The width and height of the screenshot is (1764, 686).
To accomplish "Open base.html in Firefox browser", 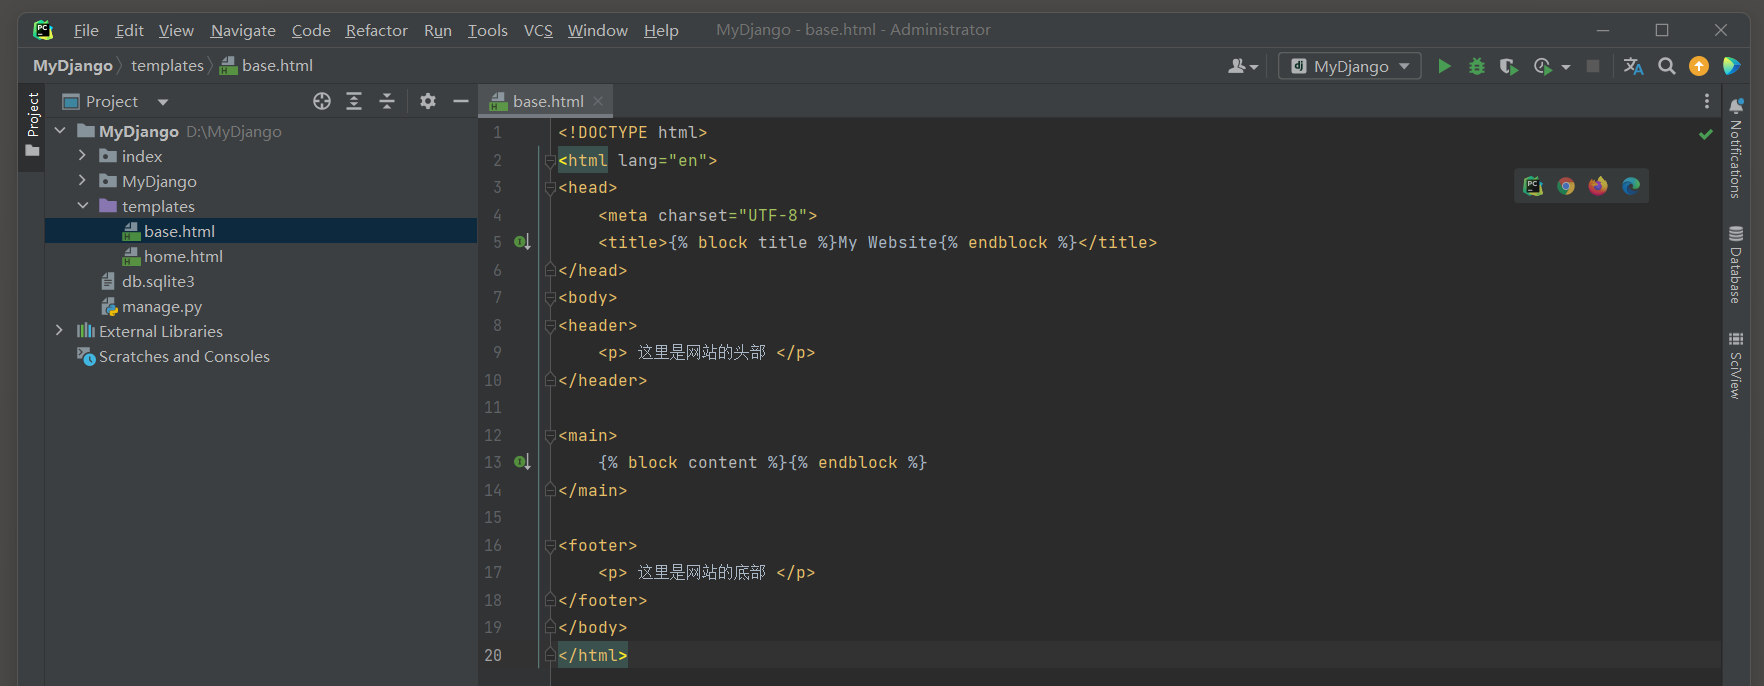I will click(x=1598, y=186).
